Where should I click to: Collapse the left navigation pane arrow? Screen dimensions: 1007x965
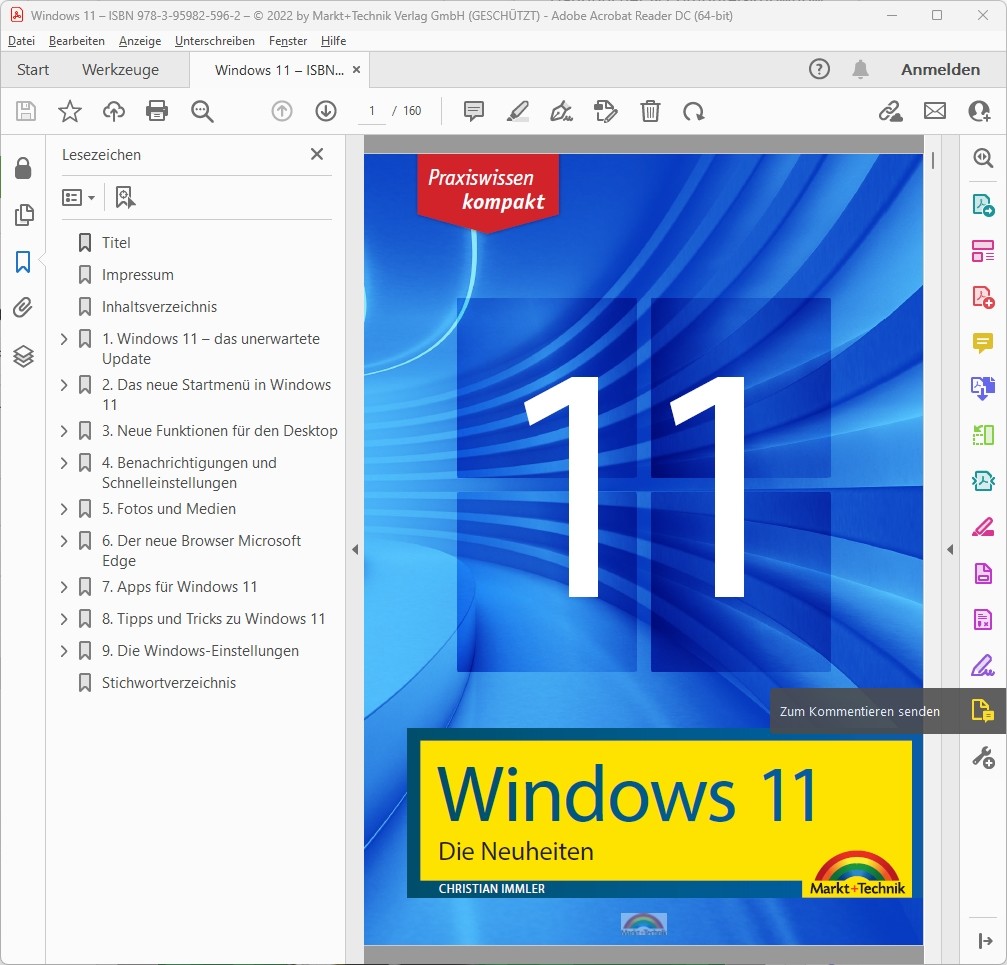(x=354, y=549)
